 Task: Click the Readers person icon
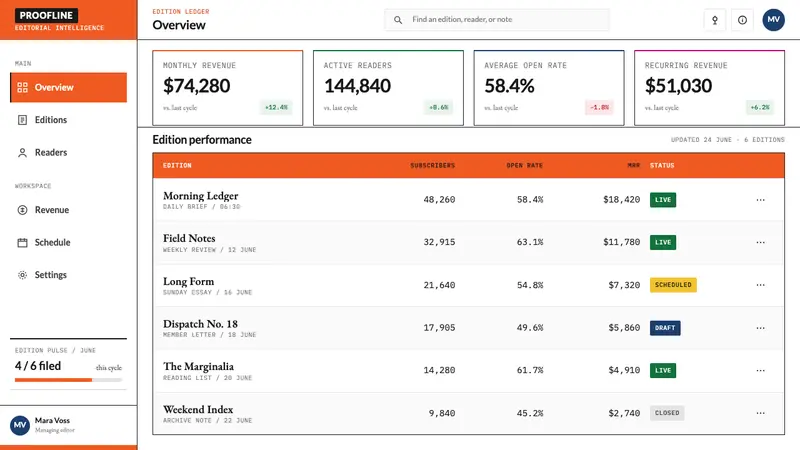coord(22,153)
